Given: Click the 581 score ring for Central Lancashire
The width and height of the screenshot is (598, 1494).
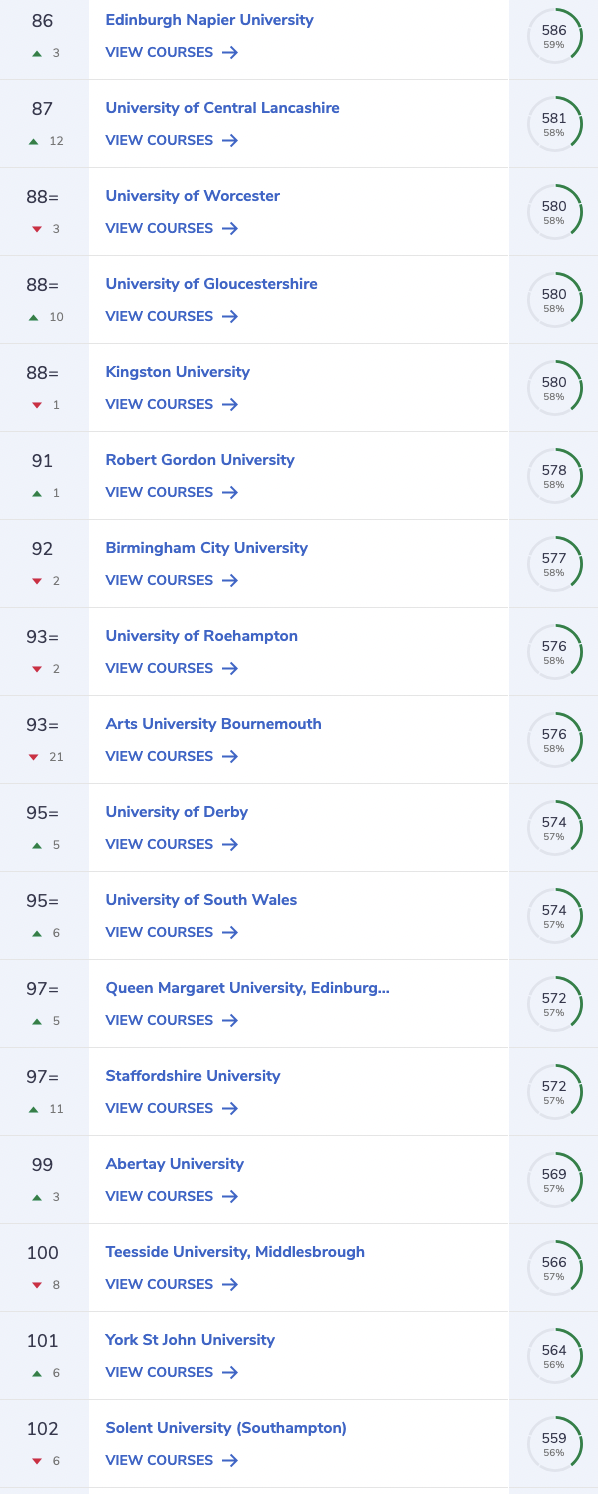Looking at the screenshot, I should [554, 124].
